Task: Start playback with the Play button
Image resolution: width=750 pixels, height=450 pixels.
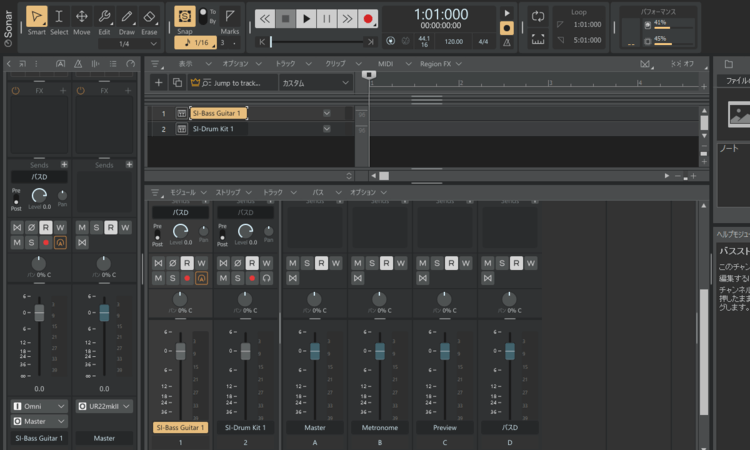Action: point(306,18)
